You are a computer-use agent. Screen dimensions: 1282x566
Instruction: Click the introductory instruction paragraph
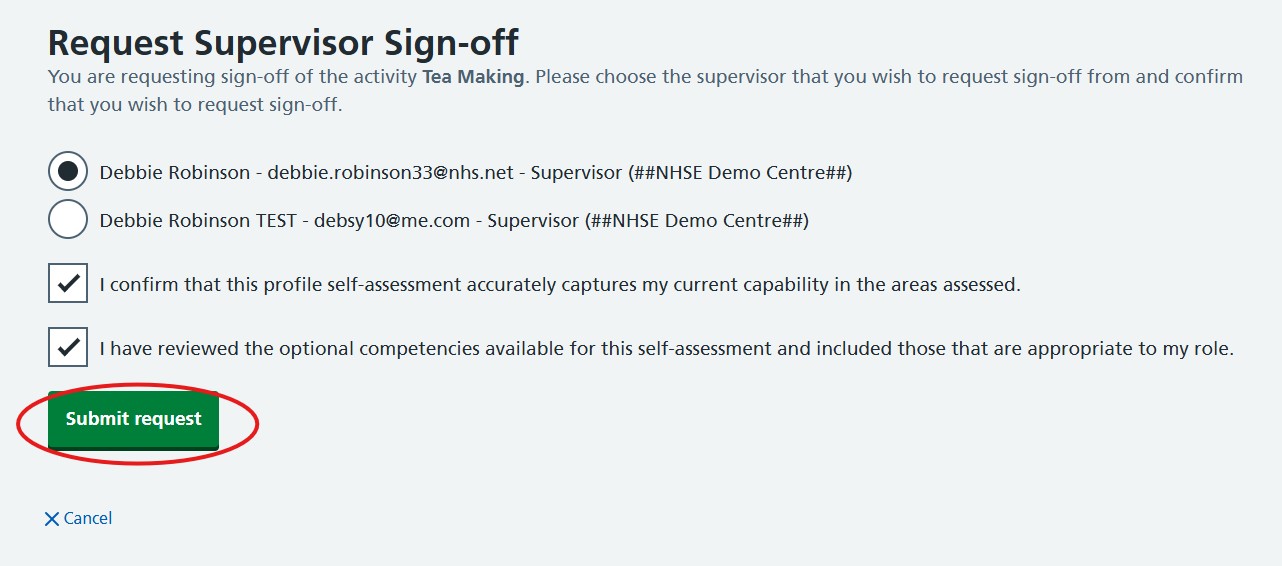coord(645,90)
